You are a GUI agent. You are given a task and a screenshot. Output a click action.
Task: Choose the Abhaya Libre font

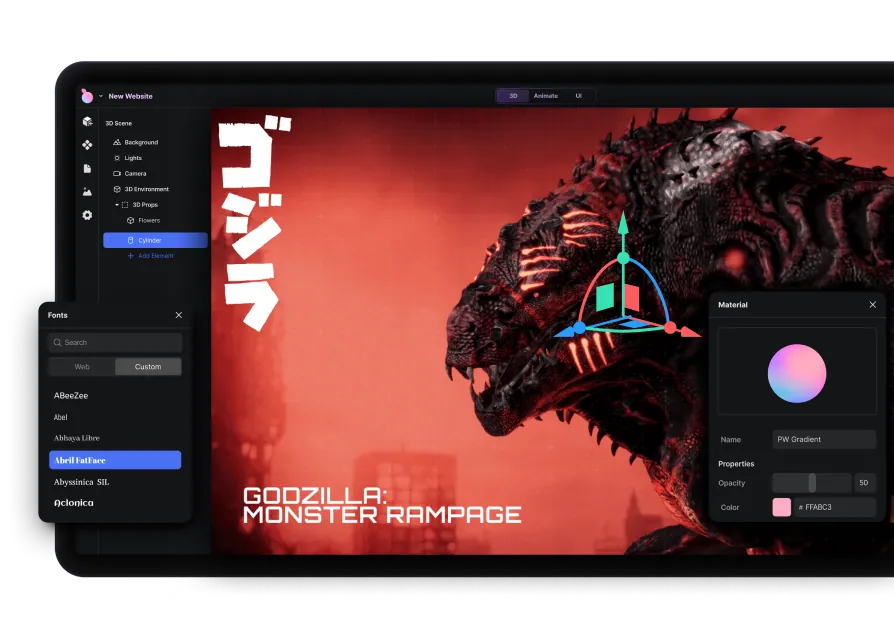[77, 438]
